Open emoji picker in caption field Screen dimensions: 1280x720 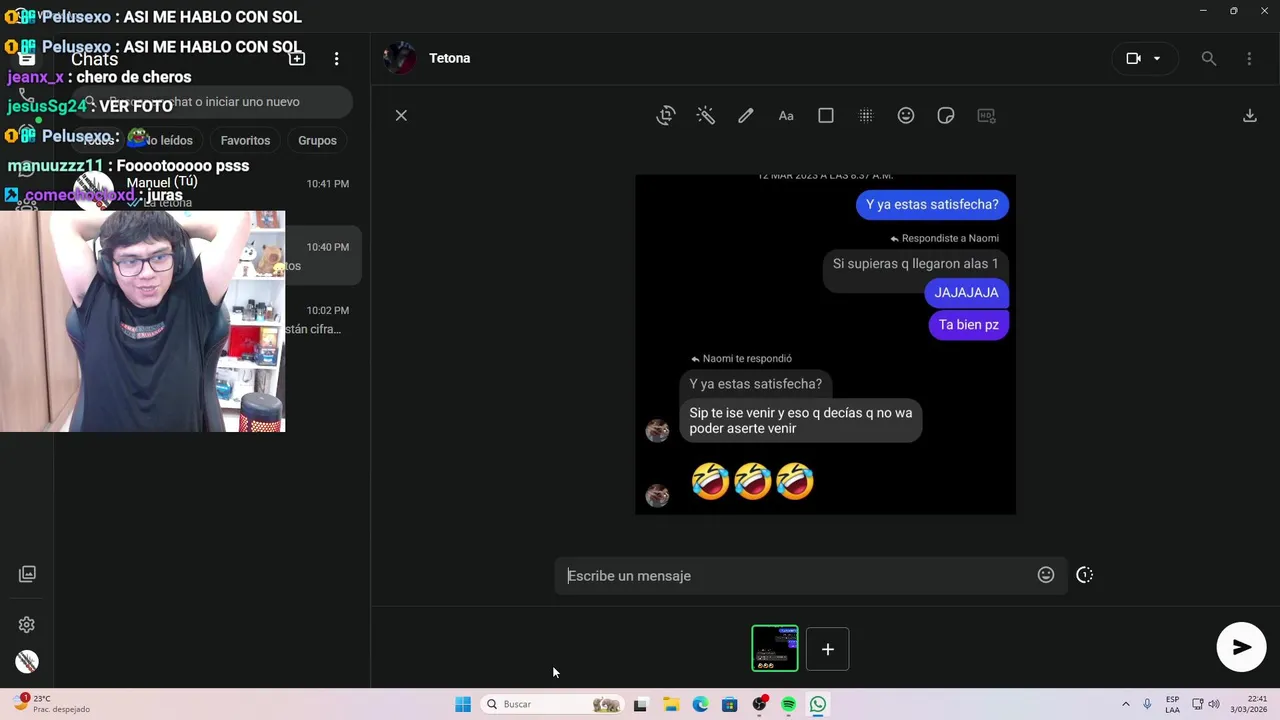pyautogui.click(x=1046, y=575)
